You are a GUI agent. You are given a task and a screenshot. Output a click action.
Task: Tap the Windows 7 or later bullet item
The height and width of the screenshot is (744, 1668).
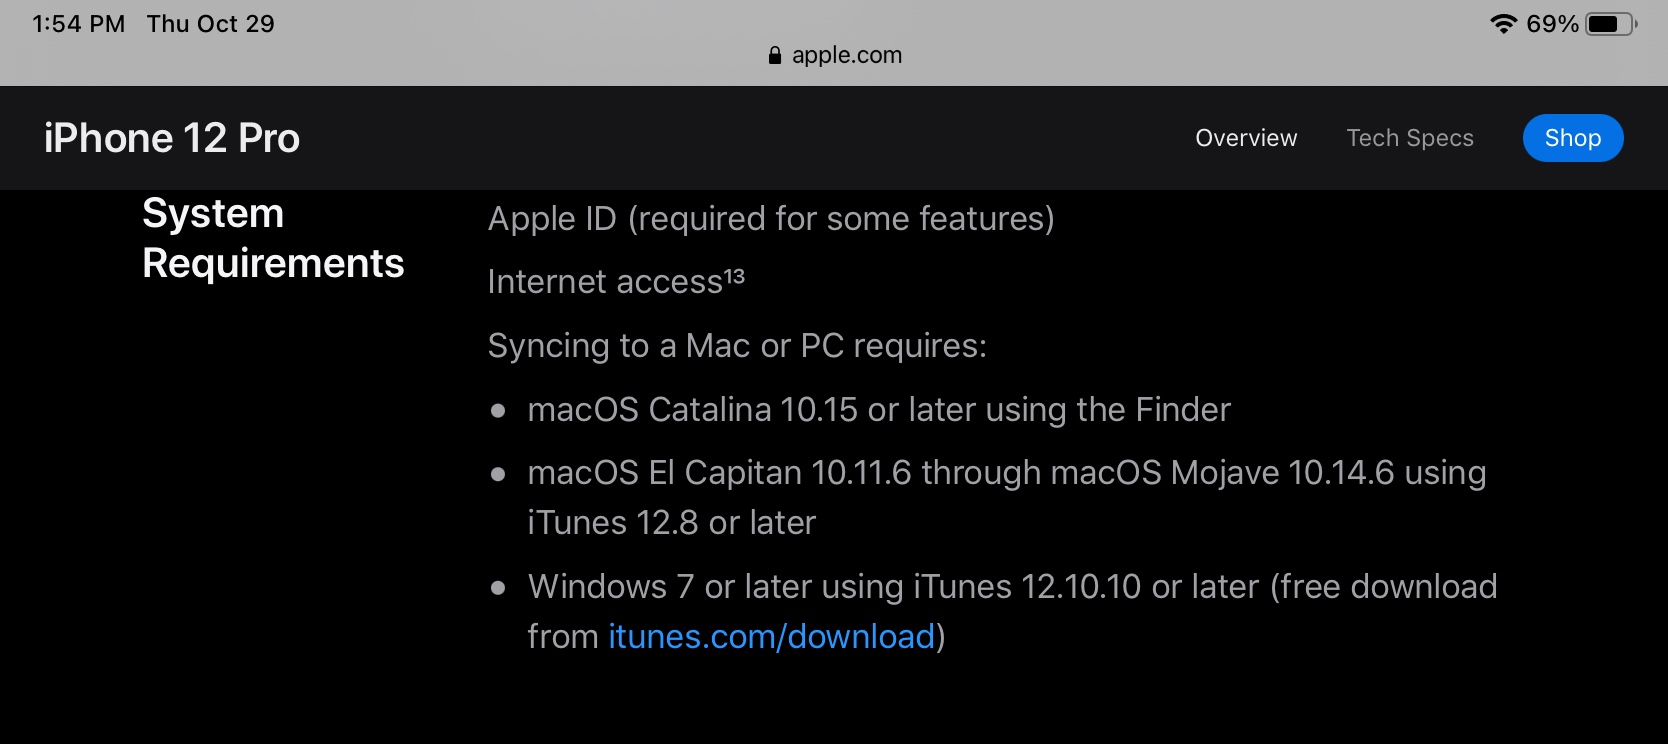coord(1011,587)
